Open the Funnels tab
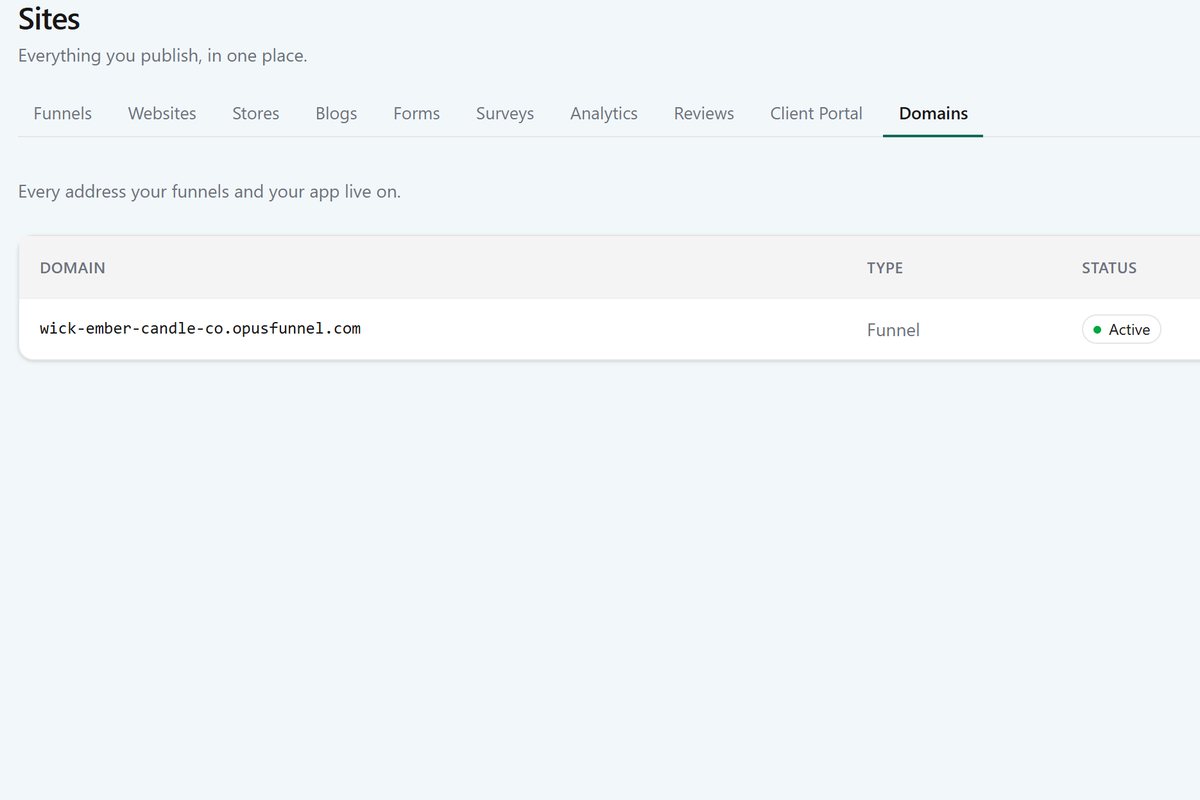This screenshot has height=800, width=1200. 62,113
